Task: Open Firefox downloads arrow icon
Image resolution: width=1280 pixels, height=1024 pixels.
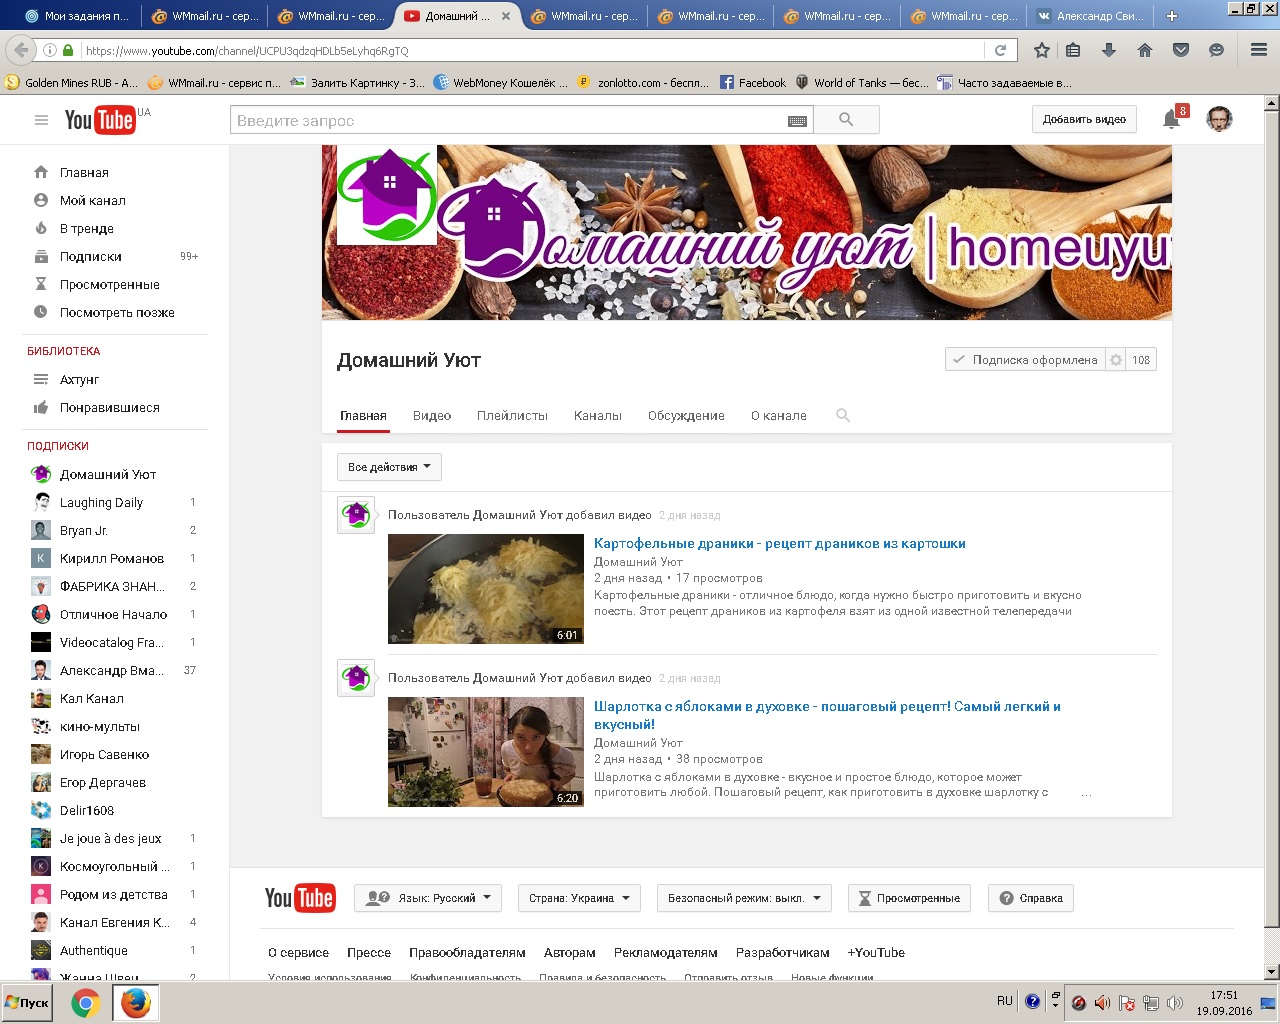Action: point(1109,50)
